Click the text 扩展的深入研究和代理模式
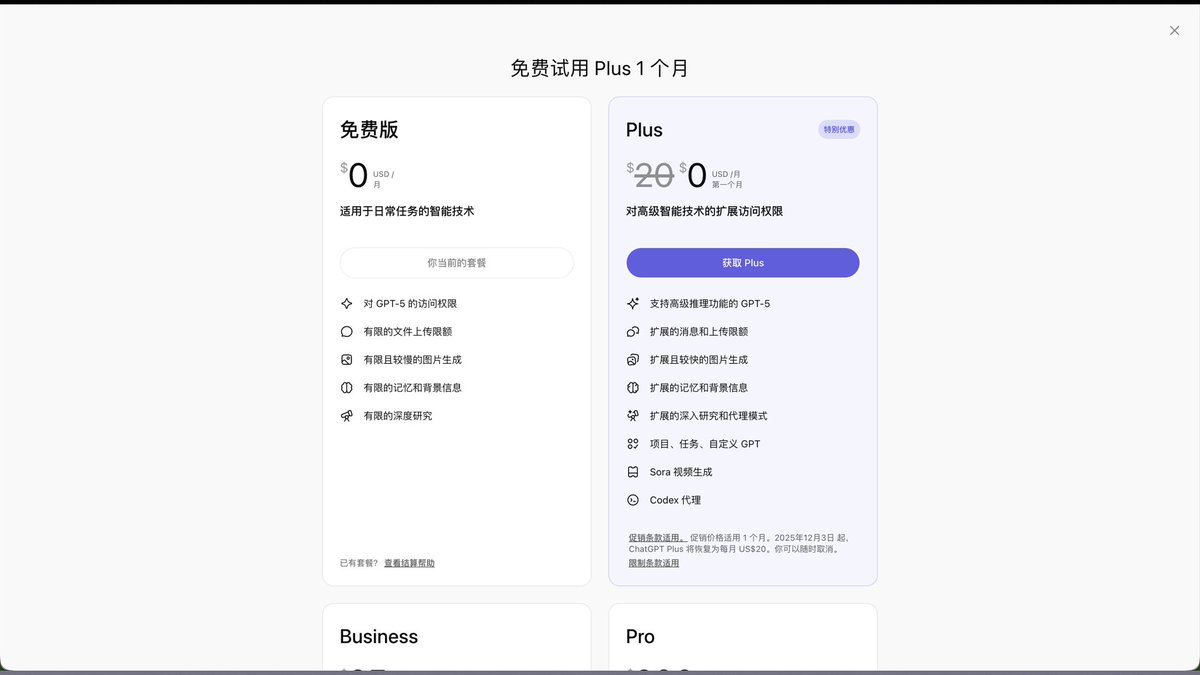 [x=709, y=415]
